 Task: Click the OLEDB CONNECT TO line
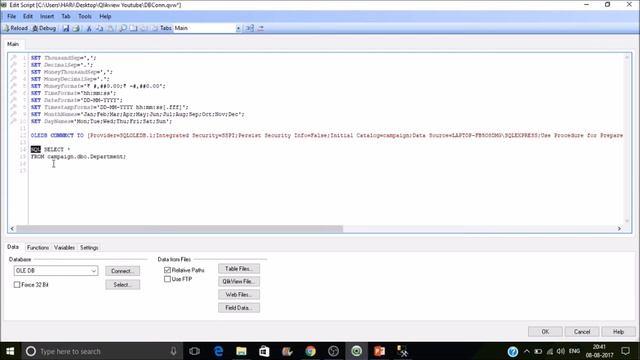click(x=327, y=136)
